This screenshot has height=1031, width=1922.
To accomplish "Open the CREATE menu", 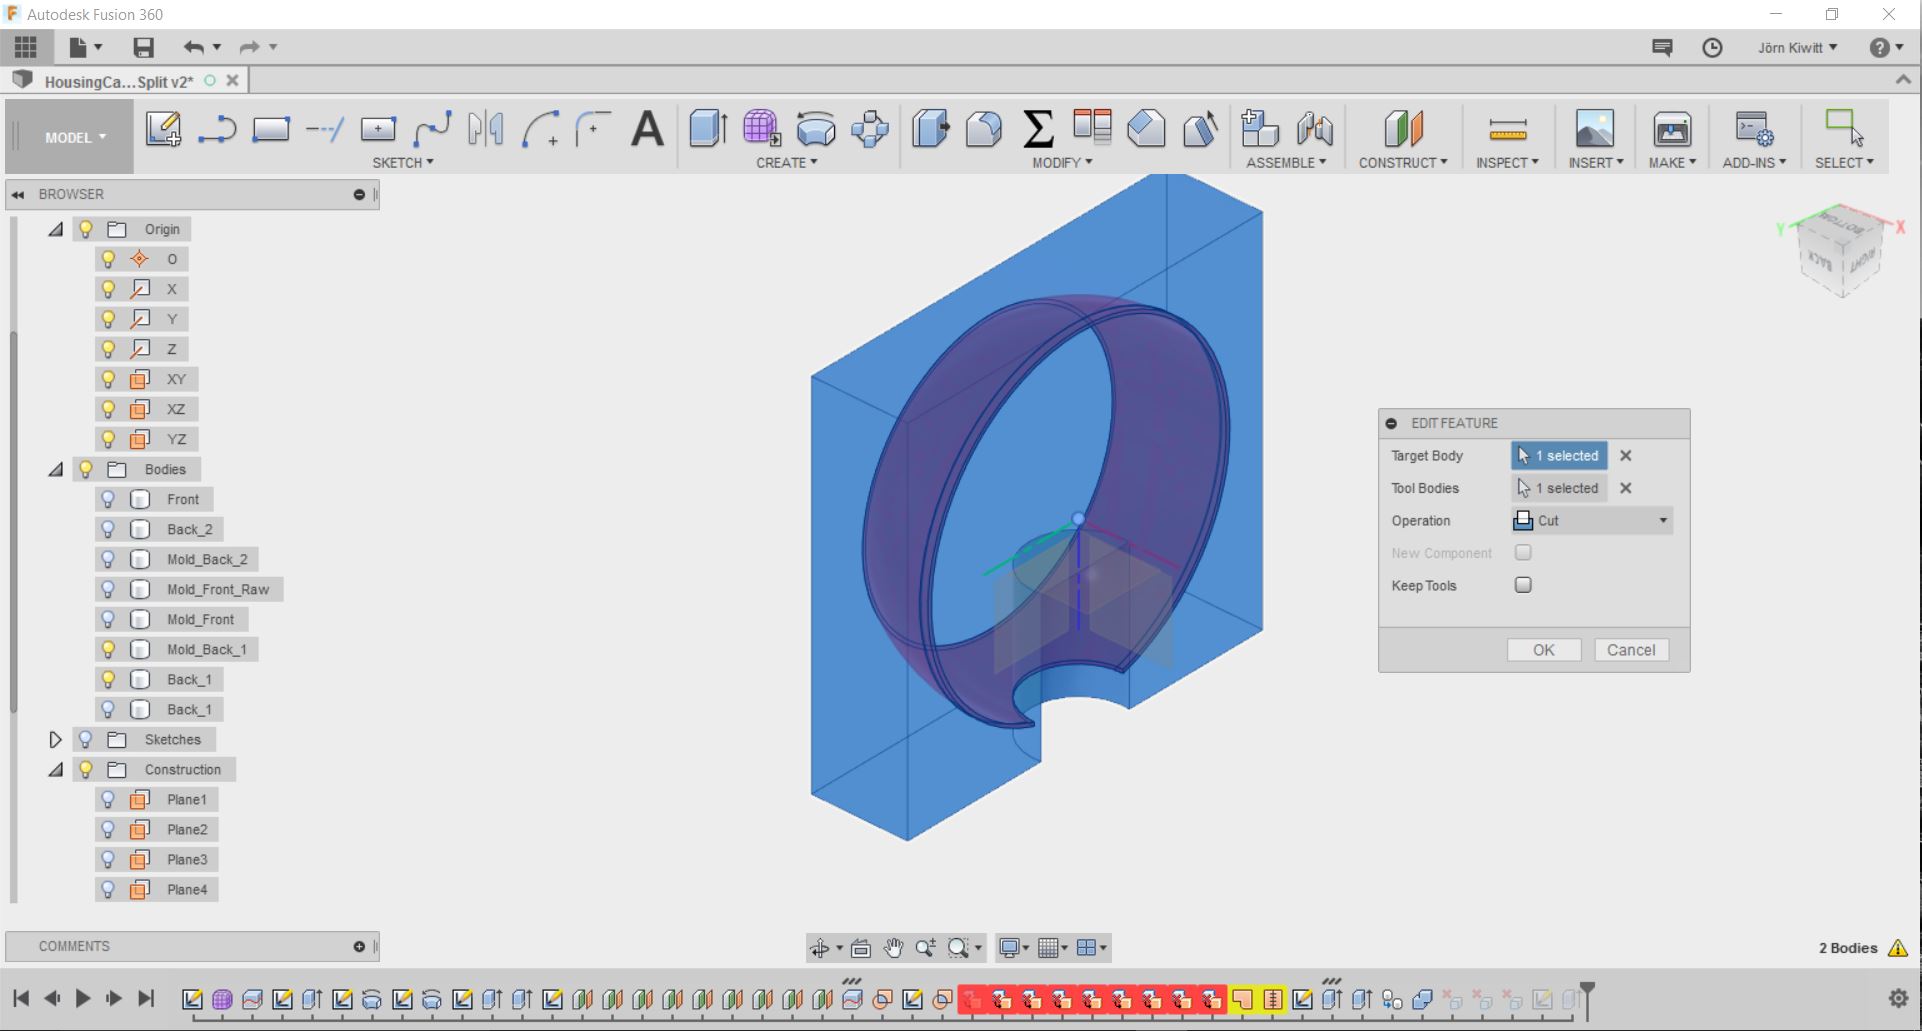I will click(x=787, y=162).
